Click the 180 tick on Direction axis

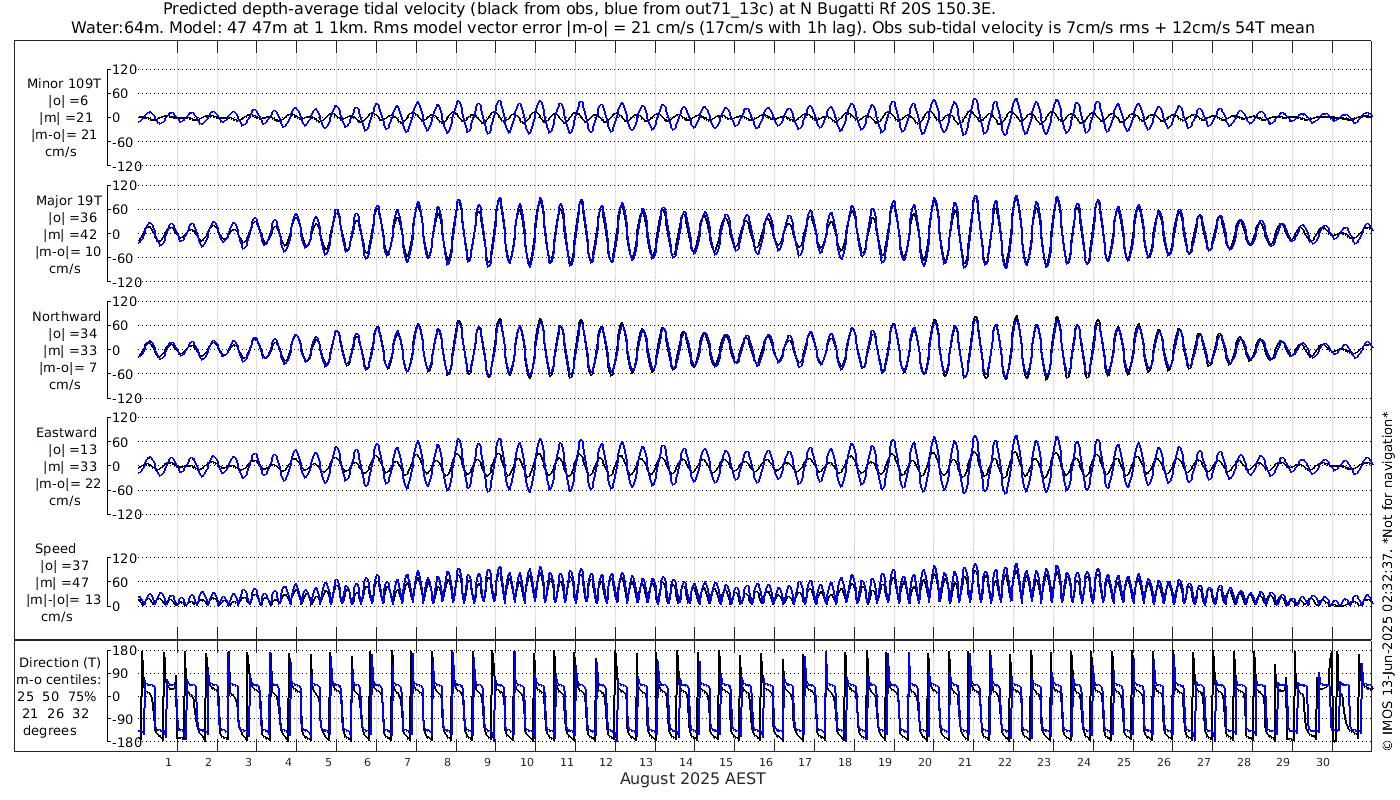coord(123,651)
